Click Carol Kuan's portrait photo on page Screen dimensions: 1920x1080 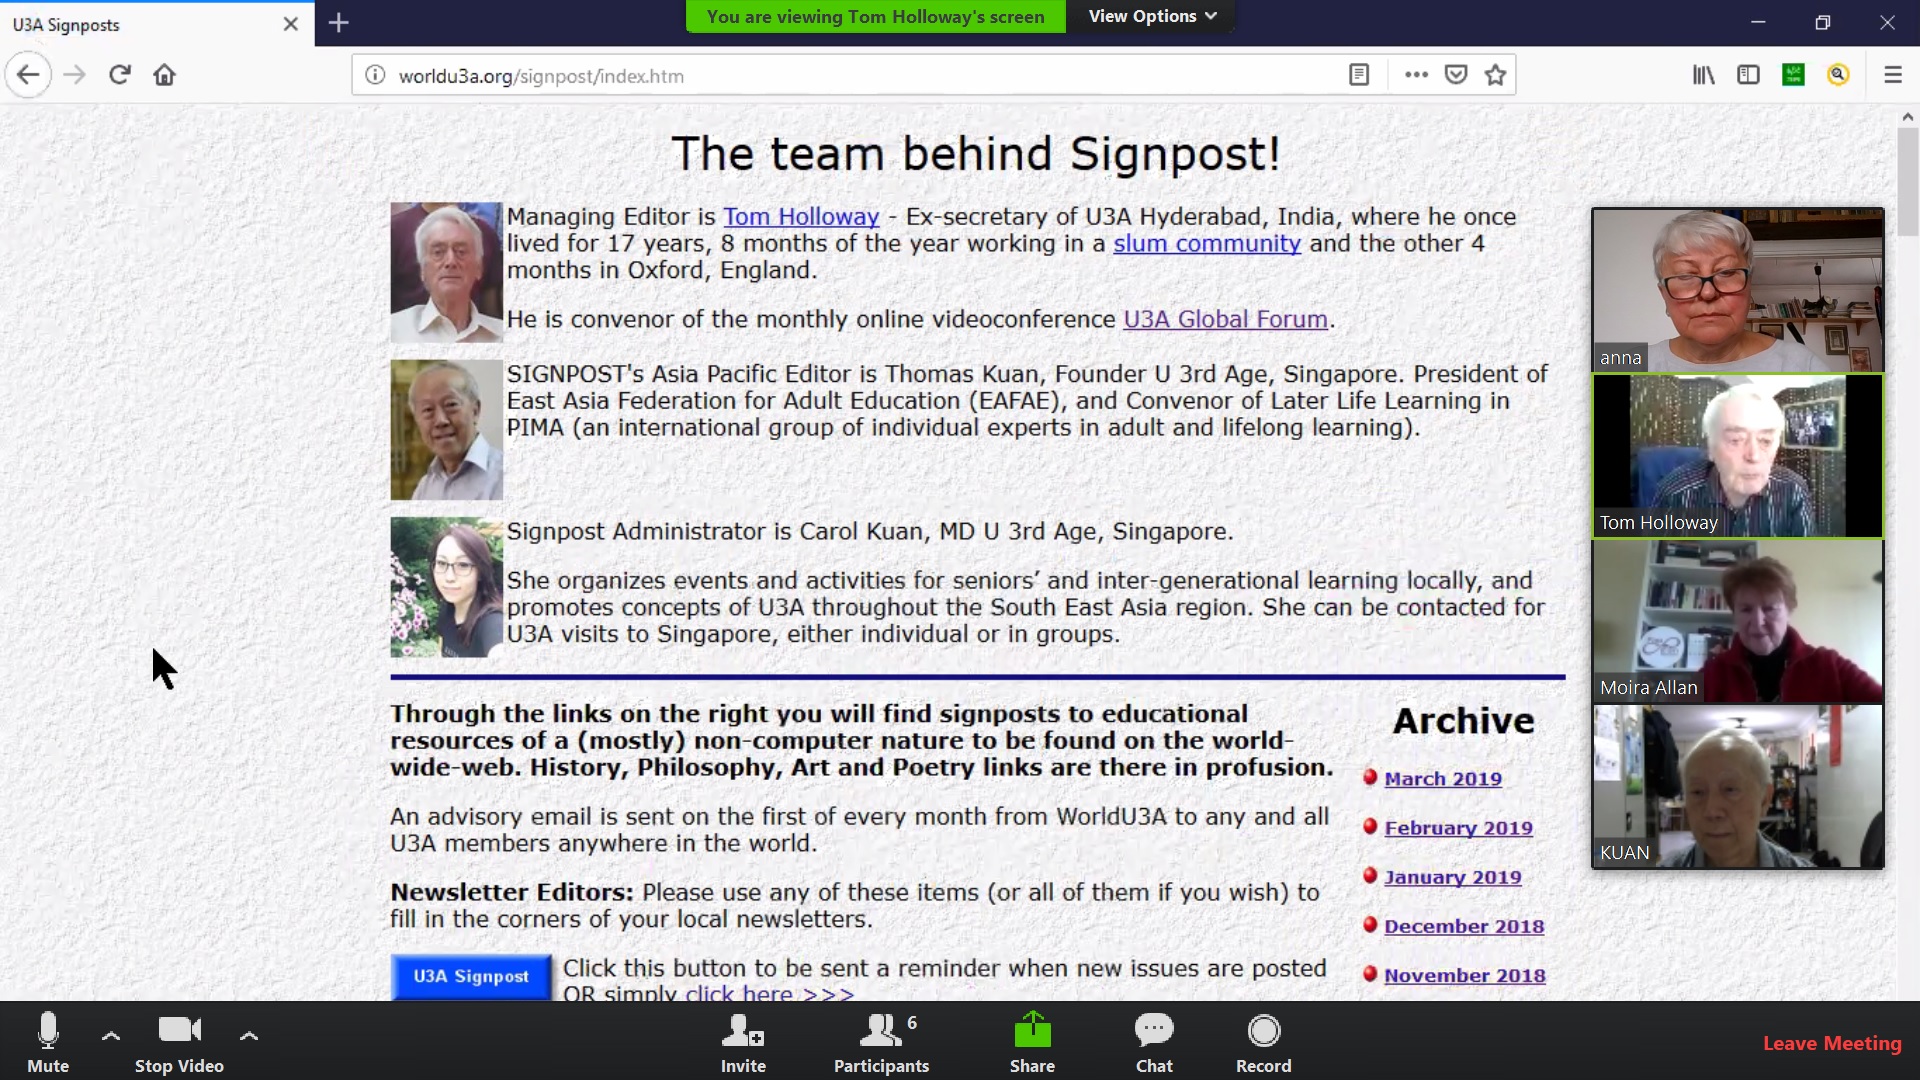click(446, 587)
